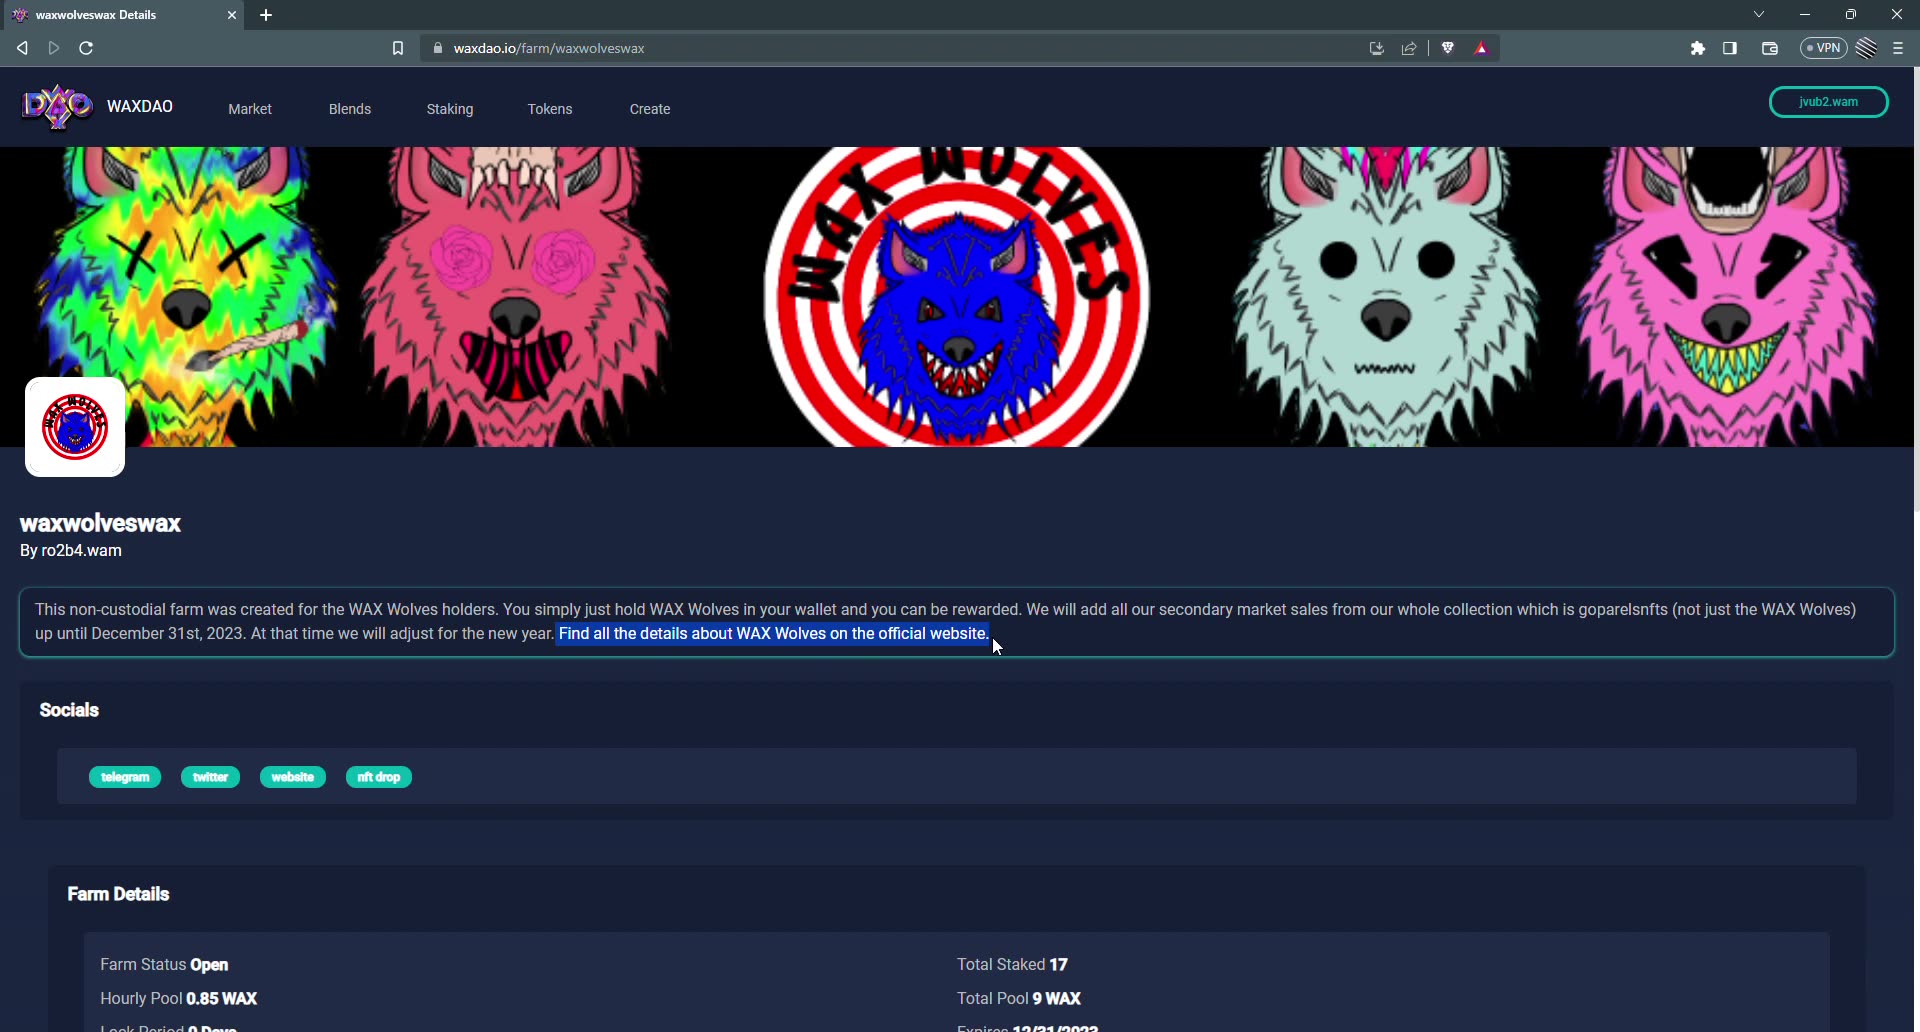Click the Socials heading
The height and width of the screenshot is (1032, 1920).
tap(69, 710)
